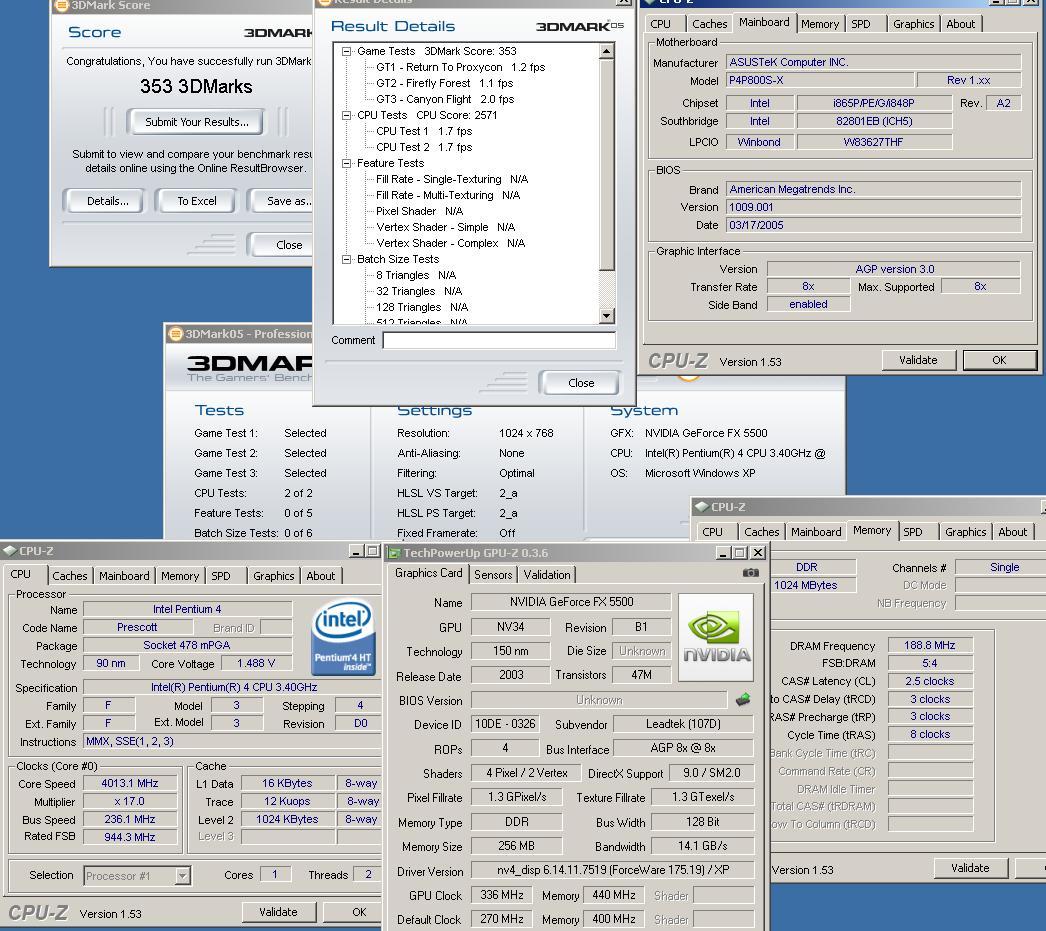1046x931 pixels.
Task: Click the 3DMark Score window title icon
Action: 61,5
